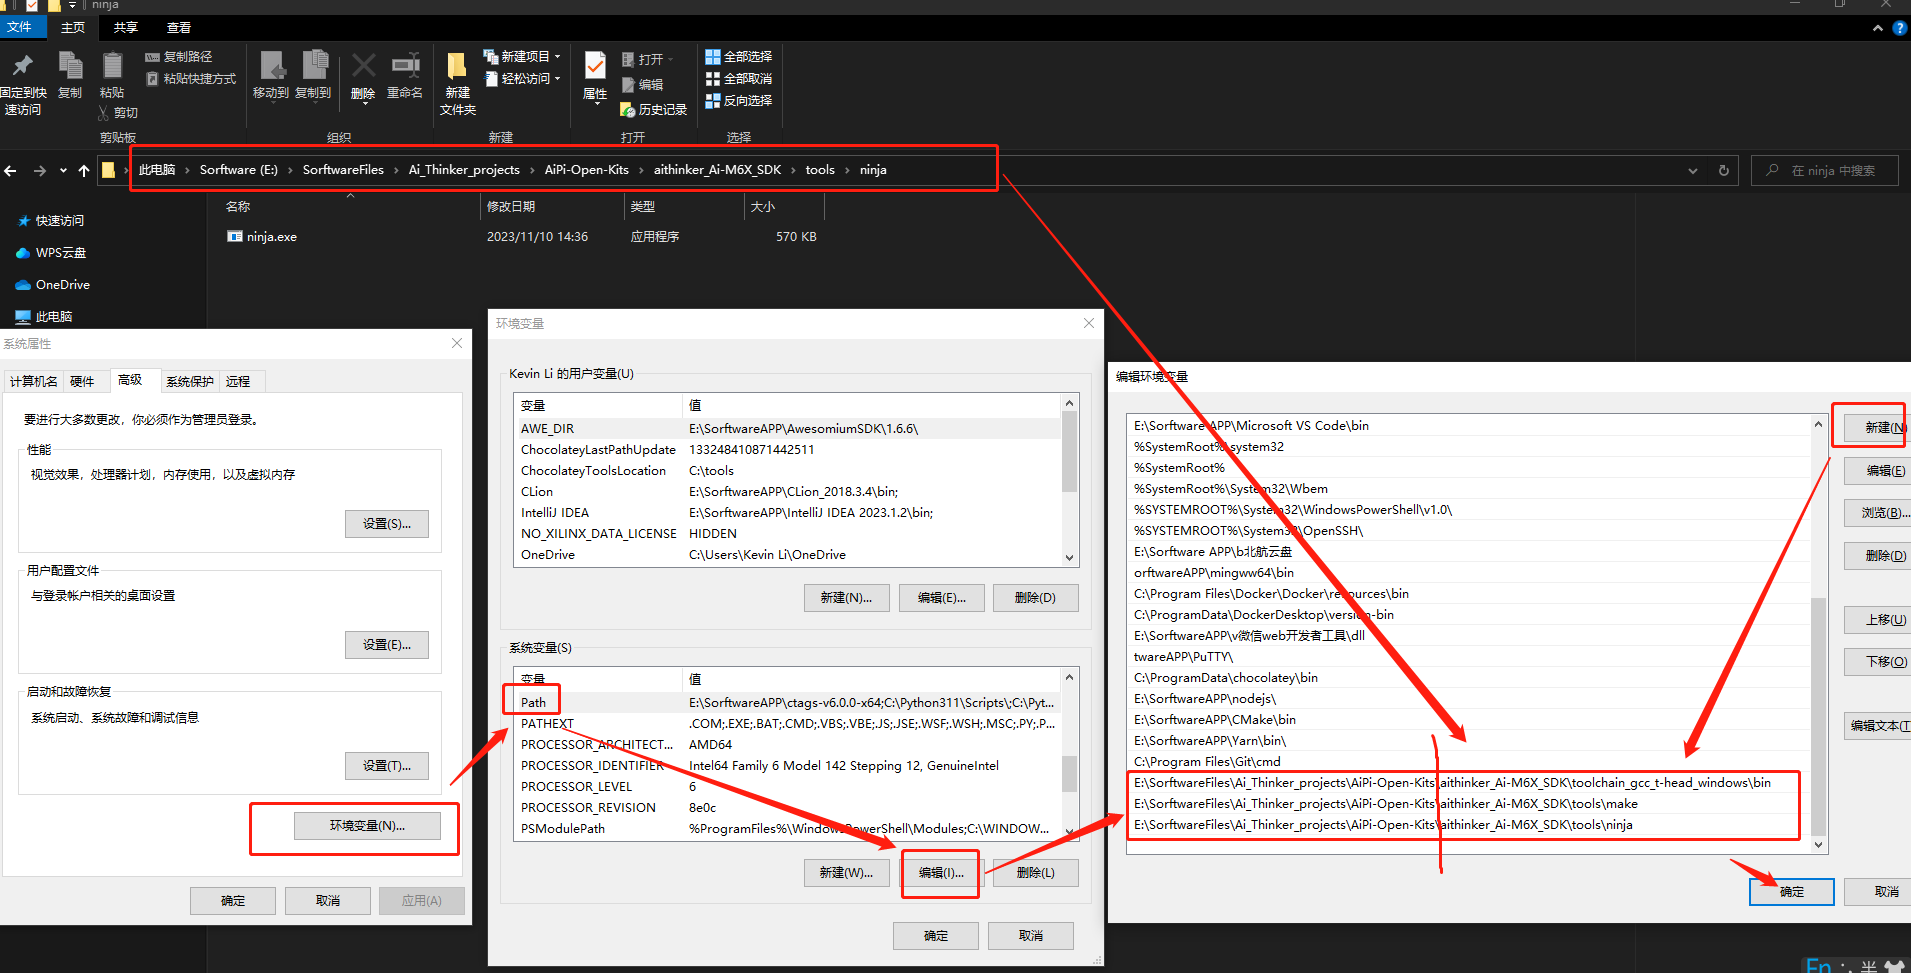Screen dimensions: 1911x973
Task: Click Select All (全部选择)
Action: click(x=739, y=57)
